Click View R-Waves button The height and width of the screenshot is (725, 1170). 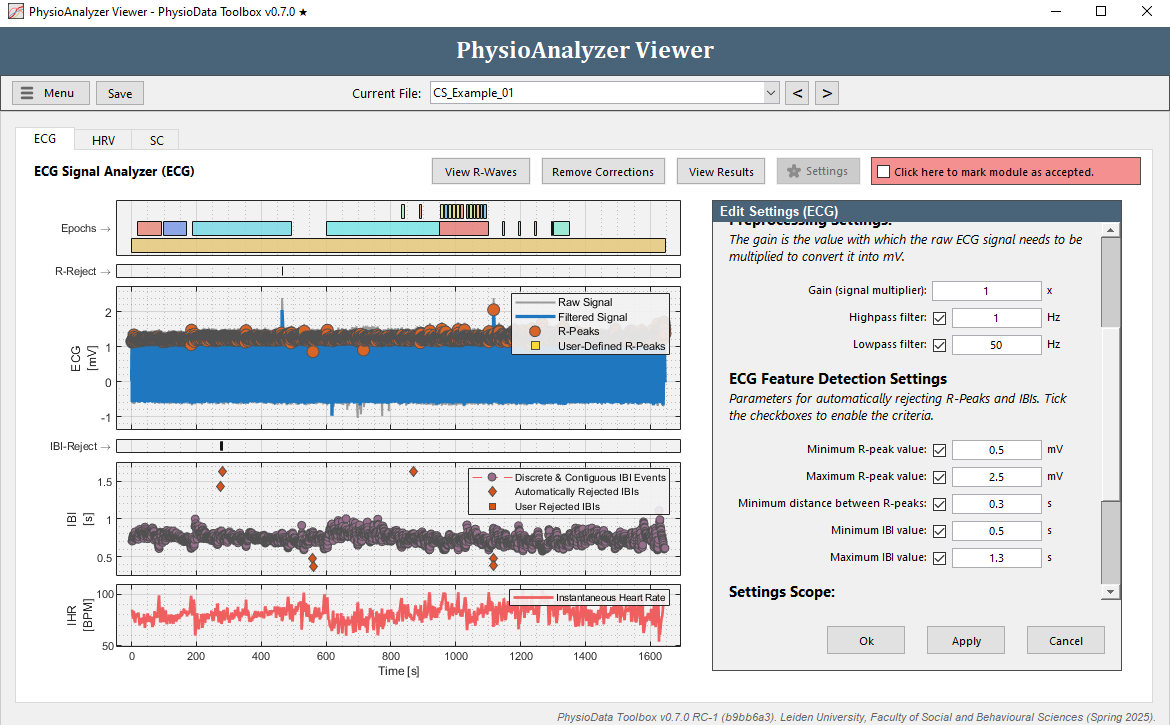coord(481,172)
